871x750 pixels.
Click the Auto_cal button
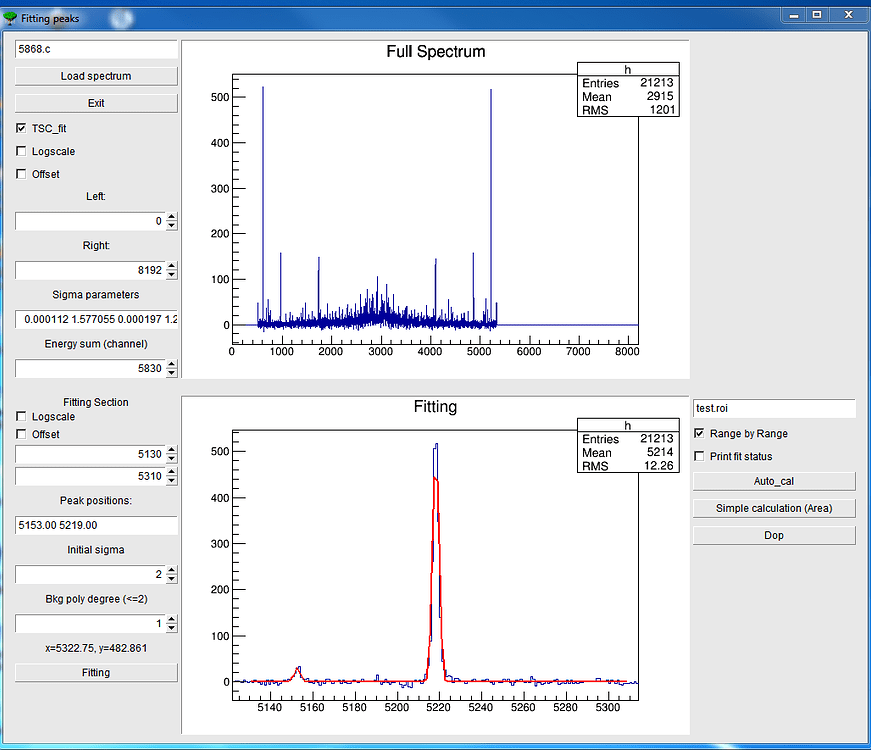coord(774,482)
